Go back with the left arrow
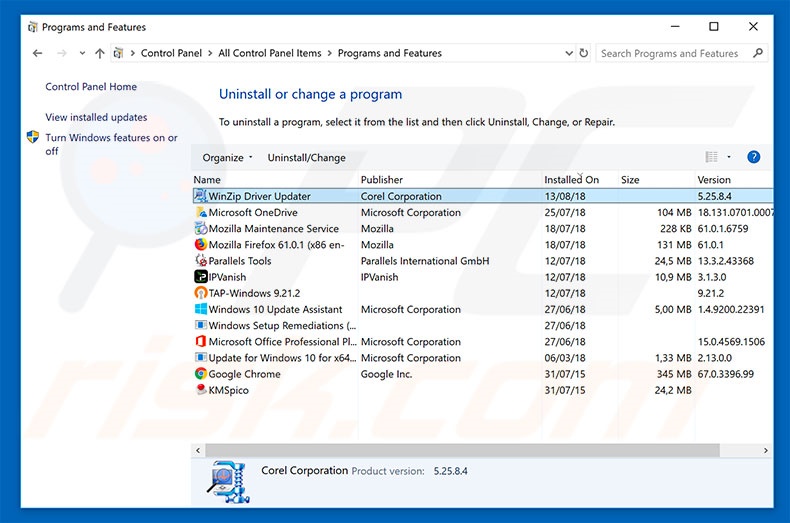Image resolution: width=790 pixels, height=523 pixels. pos(37,53)
